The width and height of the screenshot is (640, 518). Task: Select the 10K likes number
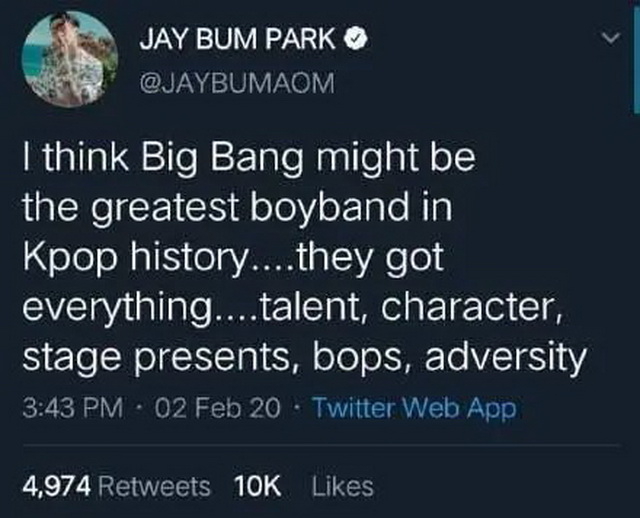coord(258,486)
